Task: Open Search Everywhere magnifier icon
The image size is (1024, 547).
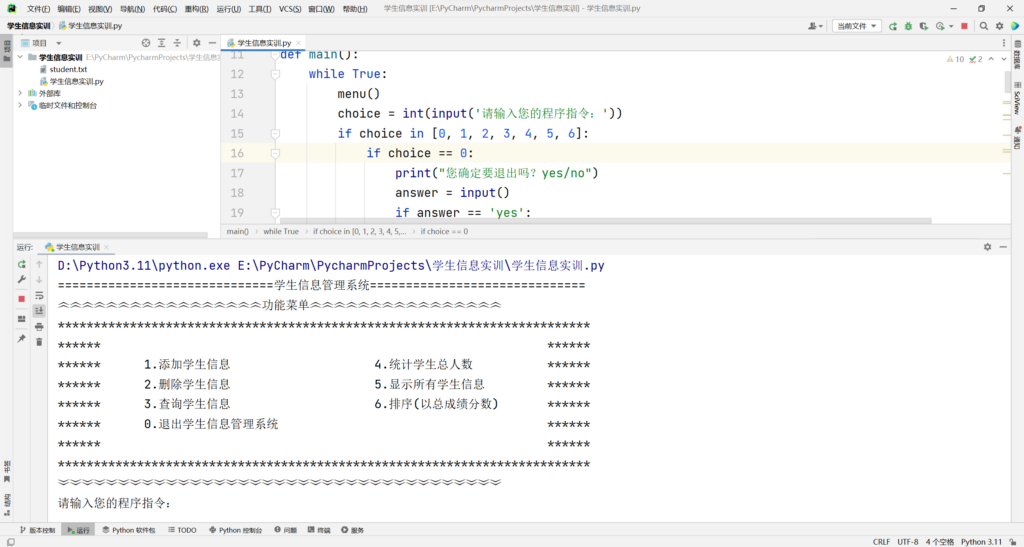Action: coord(984,26)
